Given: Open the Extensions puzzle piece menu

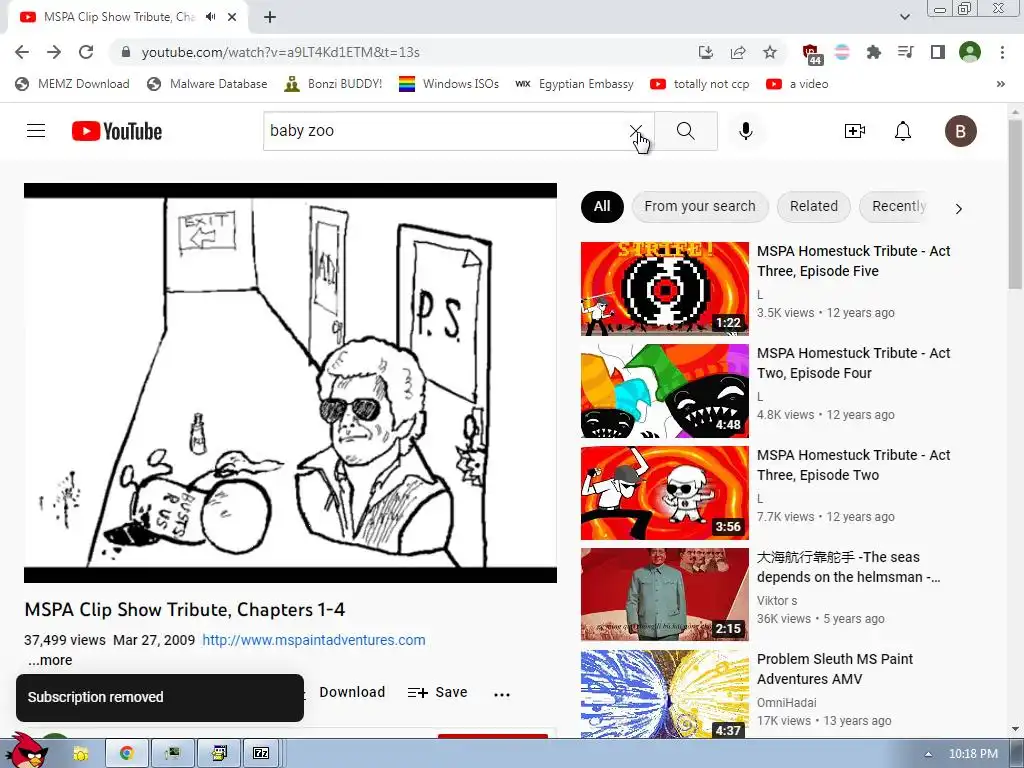Looking at the screenshot, I should click(874, 52).
